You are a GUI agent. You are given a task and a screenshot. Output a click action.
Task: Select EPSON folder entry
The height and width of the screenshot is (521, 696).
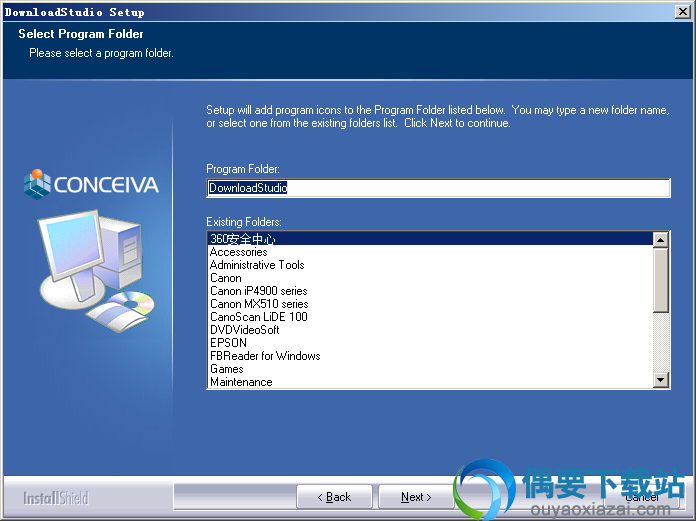tap(430, 343)
